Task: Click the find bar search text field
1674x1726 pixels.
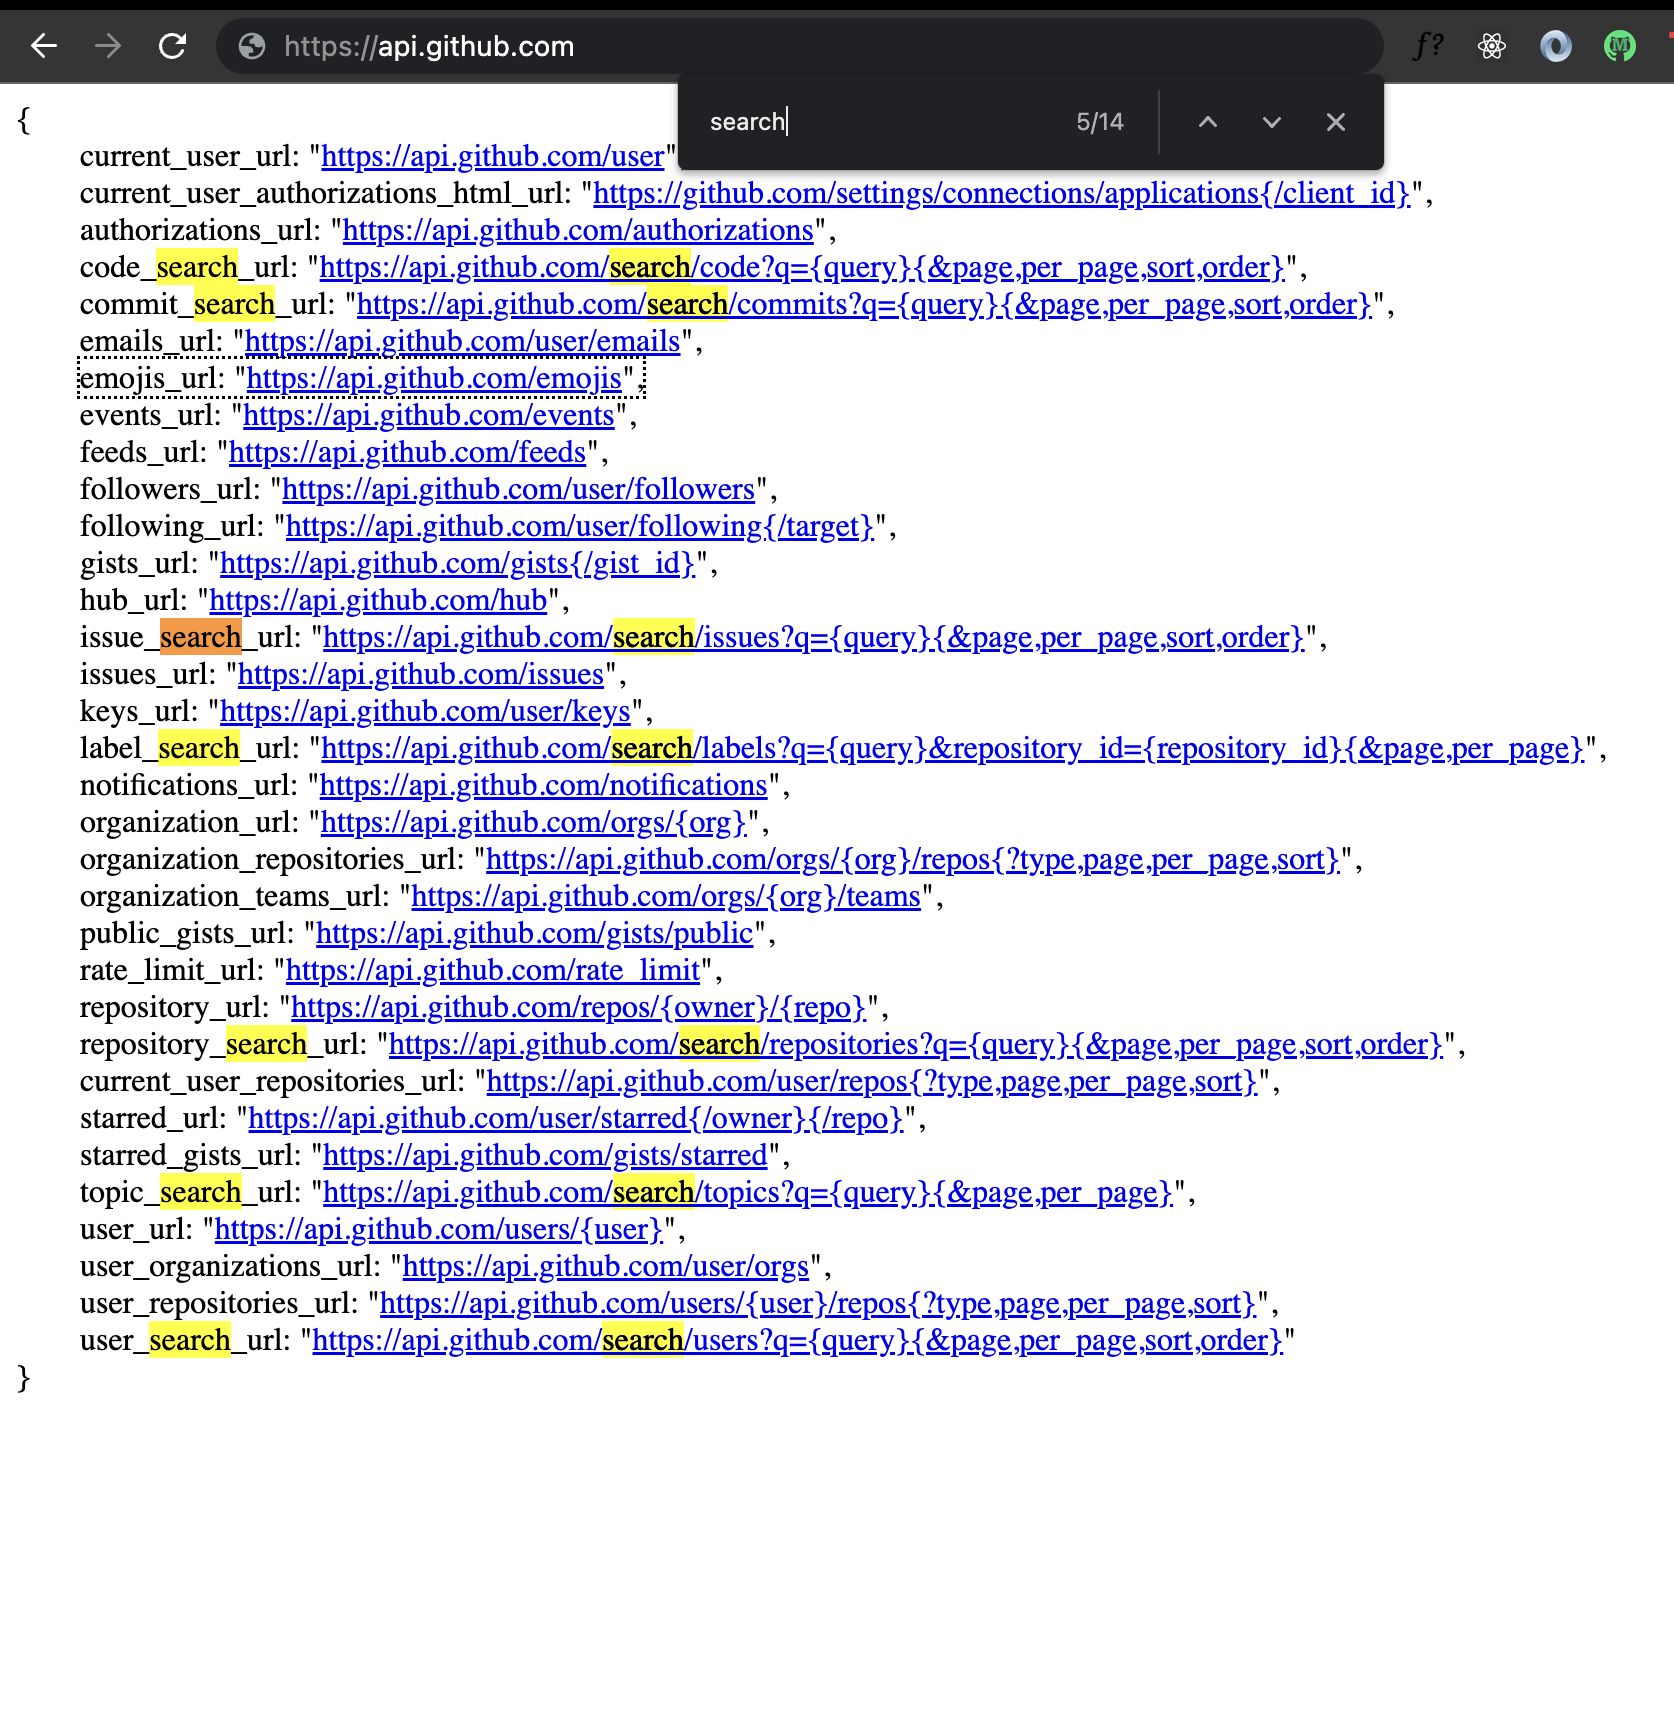Action: 880,122
